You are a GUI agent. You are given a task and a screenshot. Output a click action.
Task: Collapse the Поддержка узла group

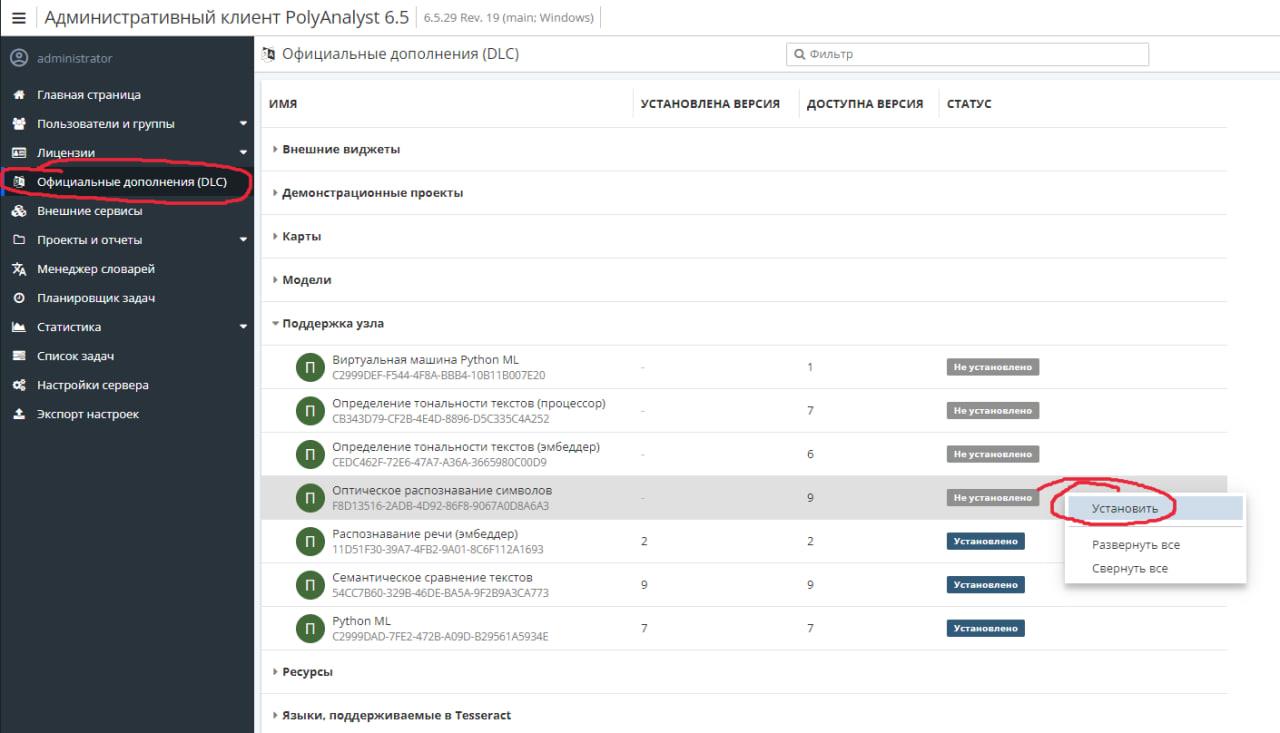[276, 324]
